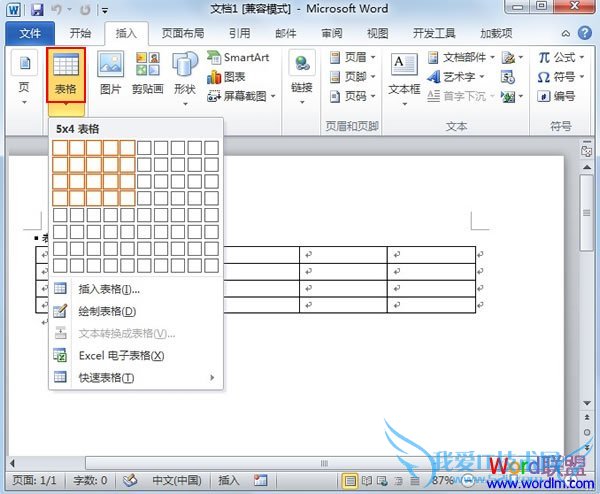
Task: Click word count 字数: 0
Action: 90,480
